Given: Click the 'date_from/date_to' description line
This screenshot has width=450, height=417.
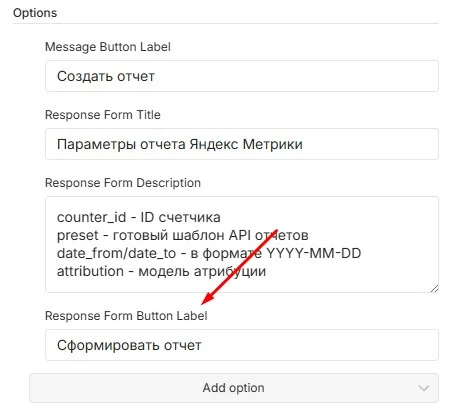Looking at the screenshot, I should pyautogui.click(x=209, y=253).
